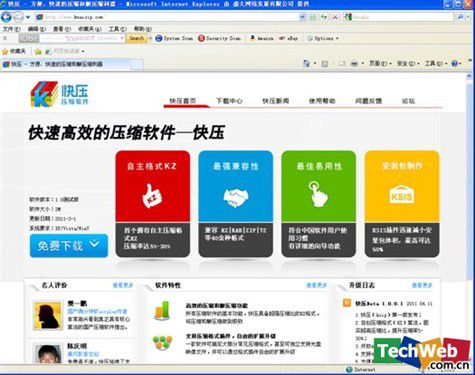Screen dimensions: 475x375
Task: Click the green plugin blocks feature icon
Action: point(162,343)
